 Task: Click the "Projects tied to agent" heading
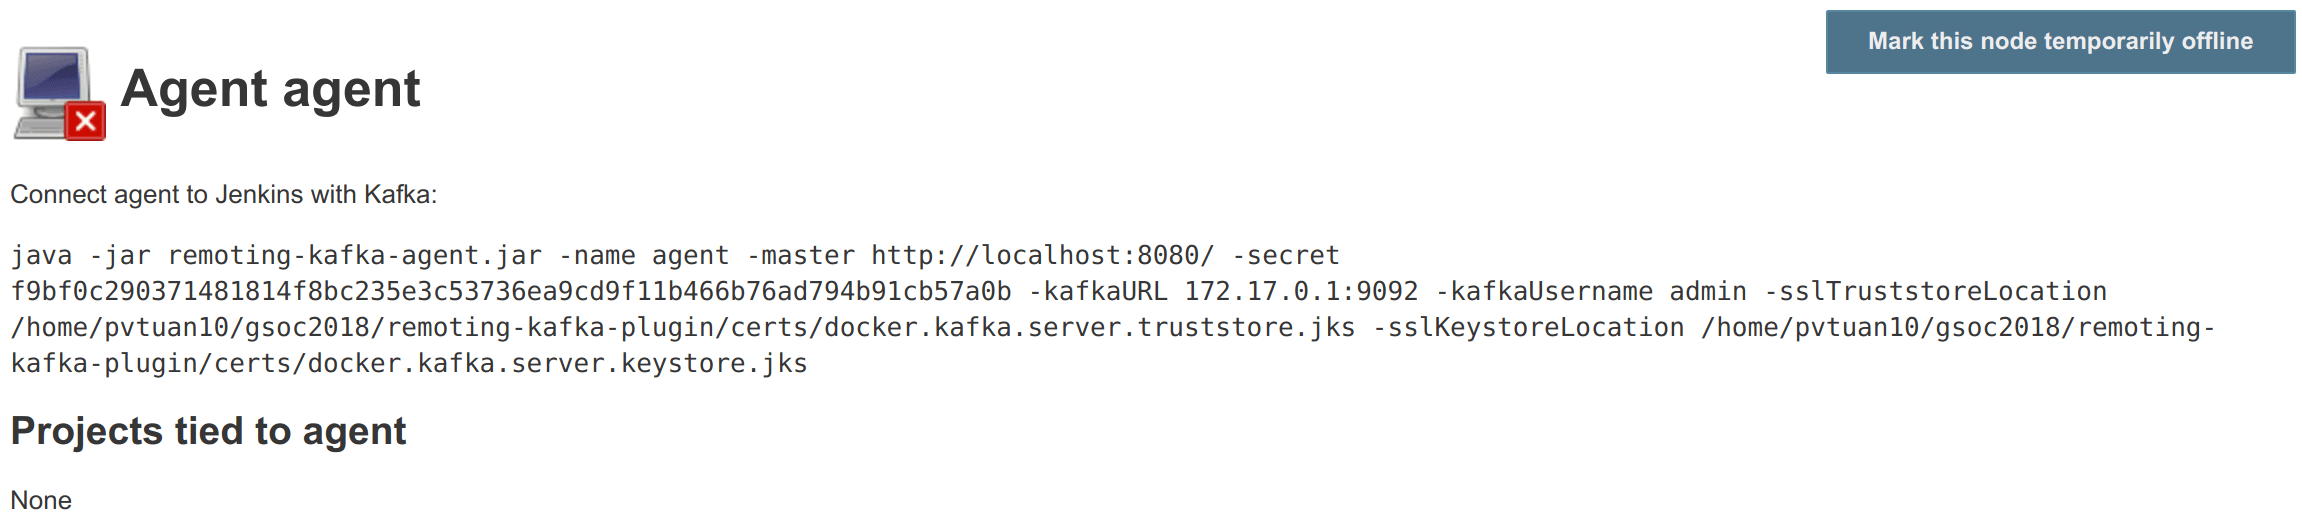(x=208, y=432)
